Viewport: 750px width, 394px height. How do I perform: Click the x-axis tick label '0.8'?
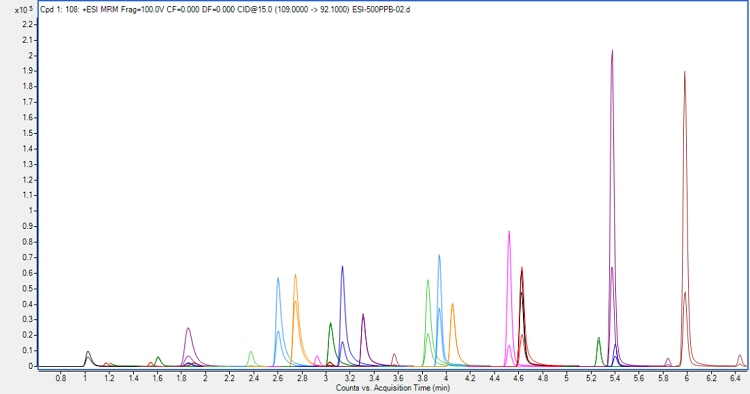61,378
